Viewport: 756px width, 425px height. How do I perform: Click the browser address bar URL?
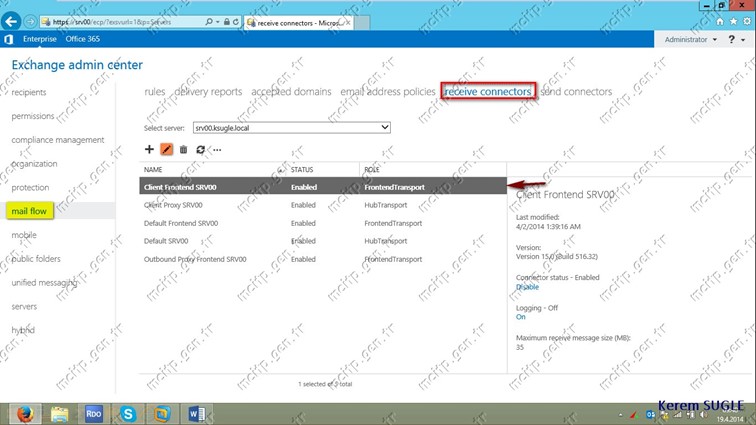point(111,22)
